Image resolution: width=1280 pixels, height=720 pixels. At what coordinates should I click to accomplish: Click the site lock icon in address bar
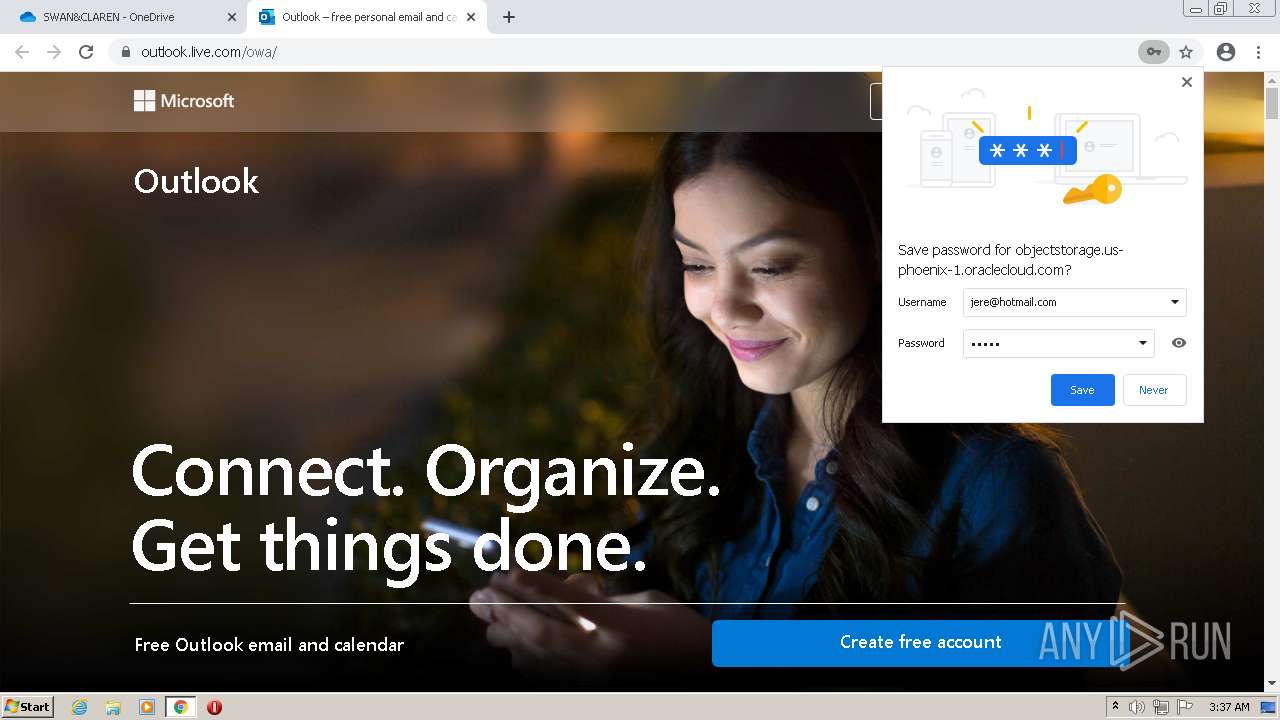125,52
